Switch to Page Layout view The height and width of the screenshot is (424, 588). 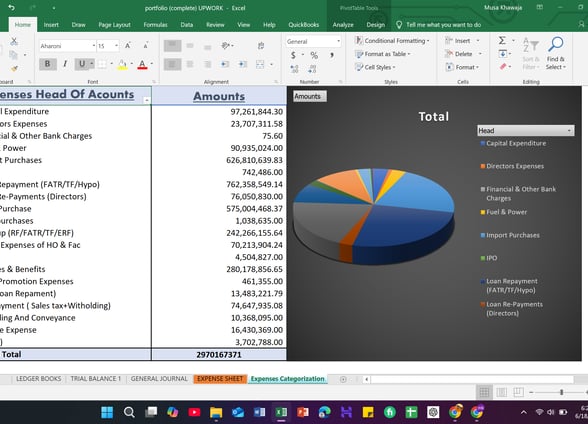pos(501,392)
